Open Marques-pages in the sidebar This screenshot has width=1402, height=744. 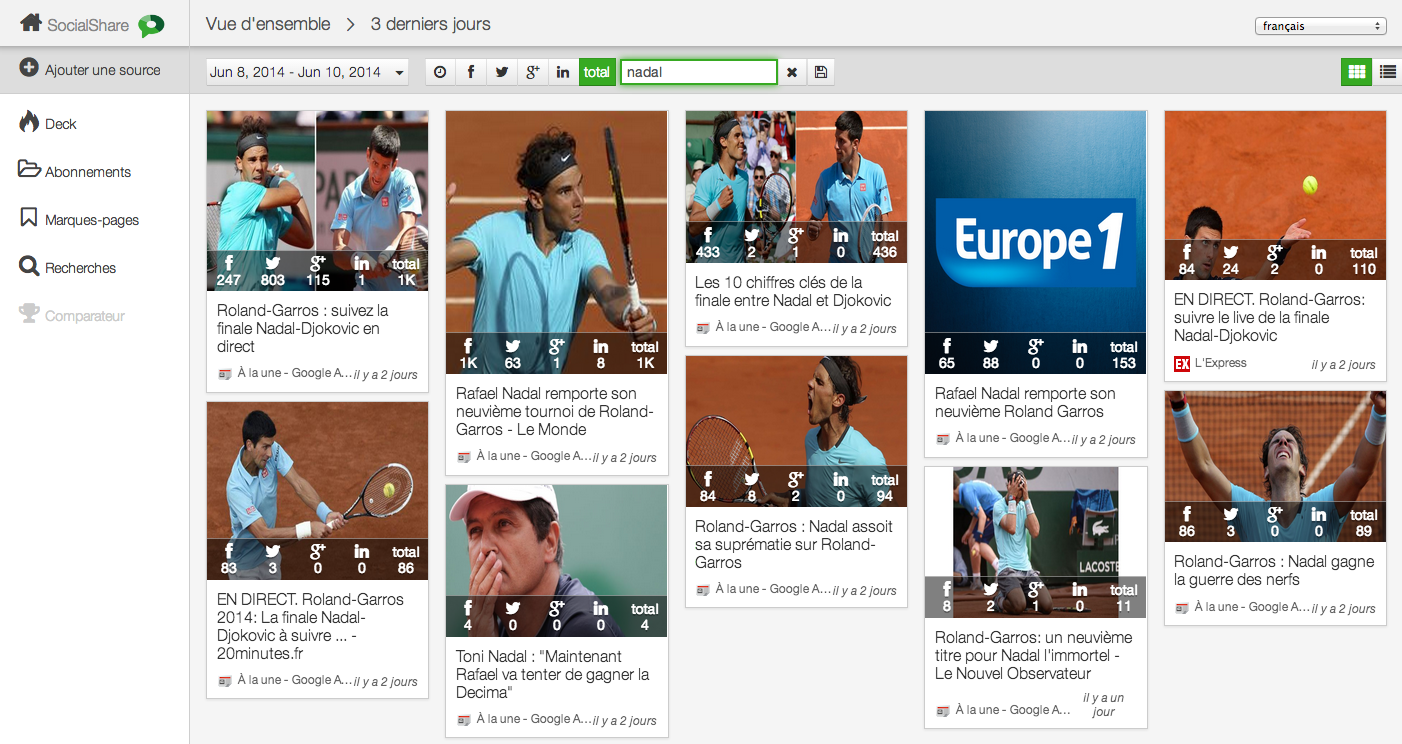pos(79,219)
